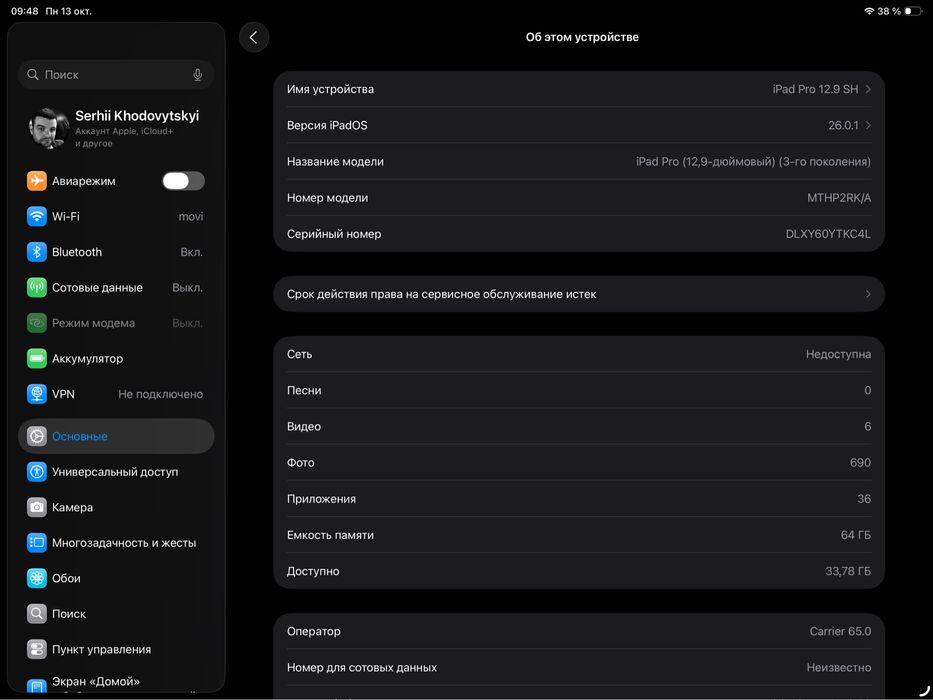Tap Емкость памяти 64 ГБ value
Screen dimensions: 933x700
click(856, 535)
